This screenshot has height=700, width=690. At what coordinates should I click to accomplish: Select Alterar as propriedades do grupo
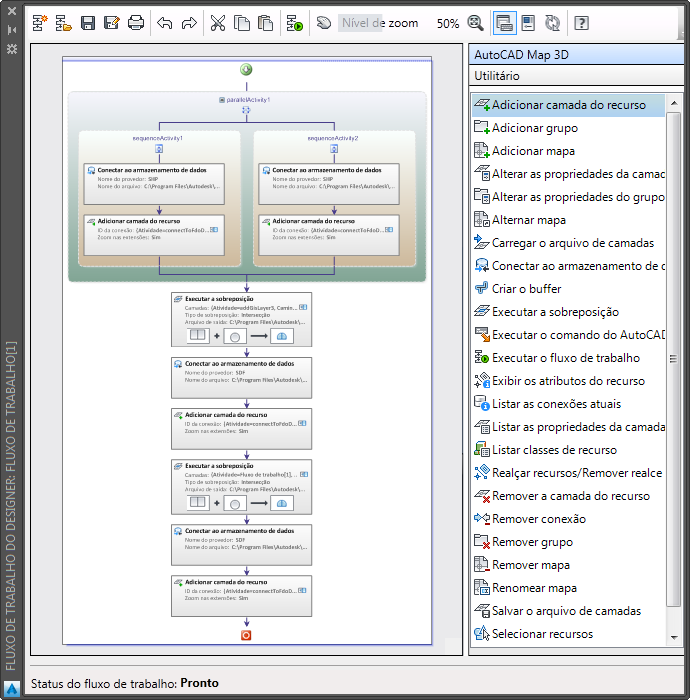point(569,197)
